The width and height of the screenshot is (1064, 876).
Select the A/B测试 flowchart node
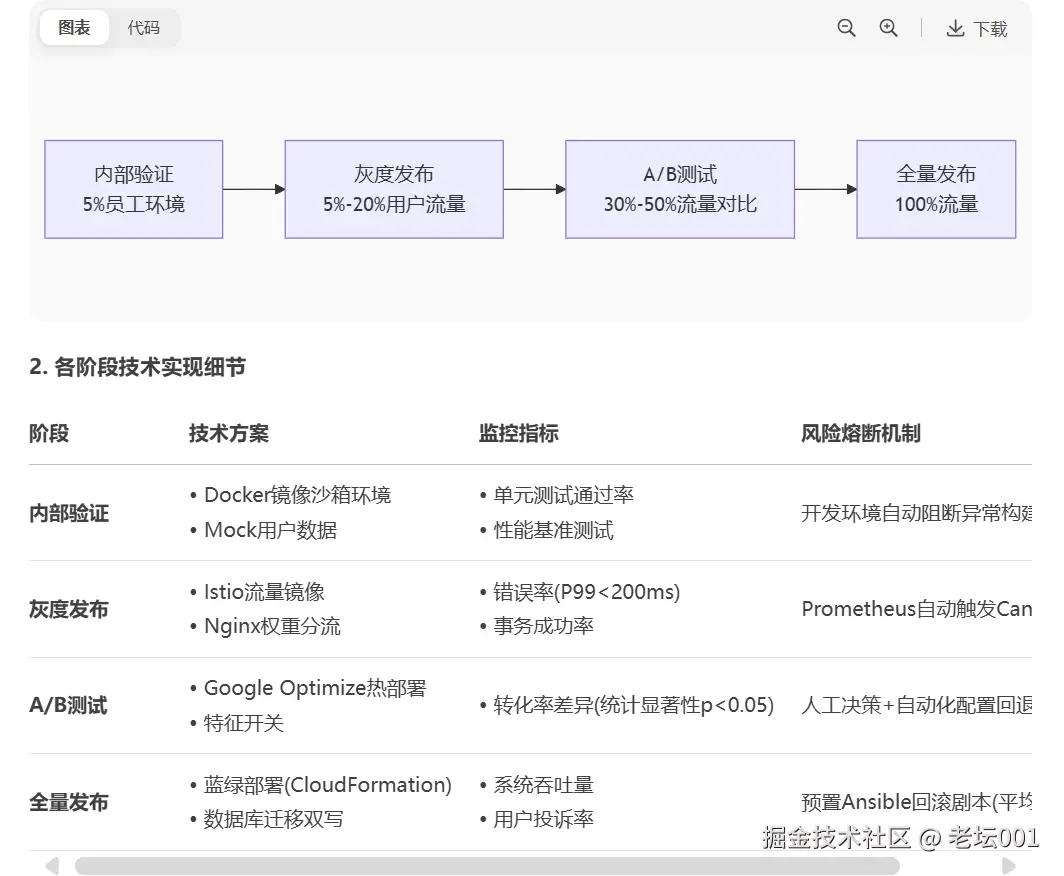tap(680, 188)
